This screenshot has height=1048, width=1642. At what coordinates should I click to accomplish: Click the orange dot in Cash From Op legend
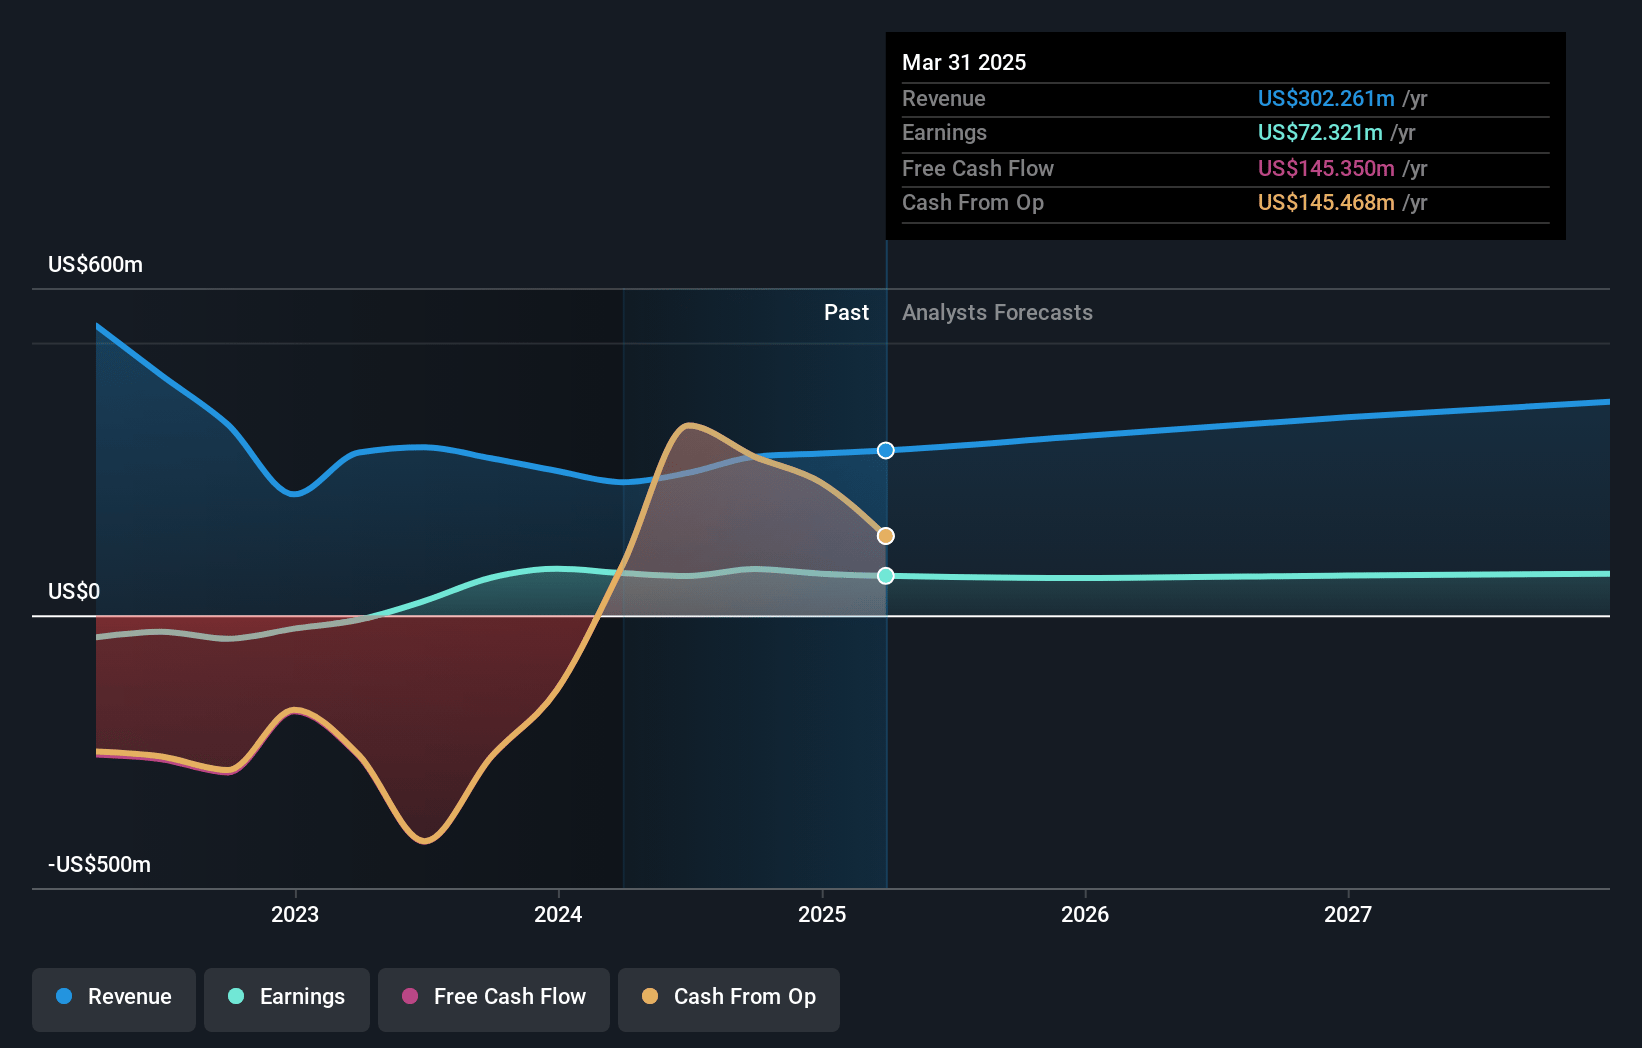coord(650,996)
